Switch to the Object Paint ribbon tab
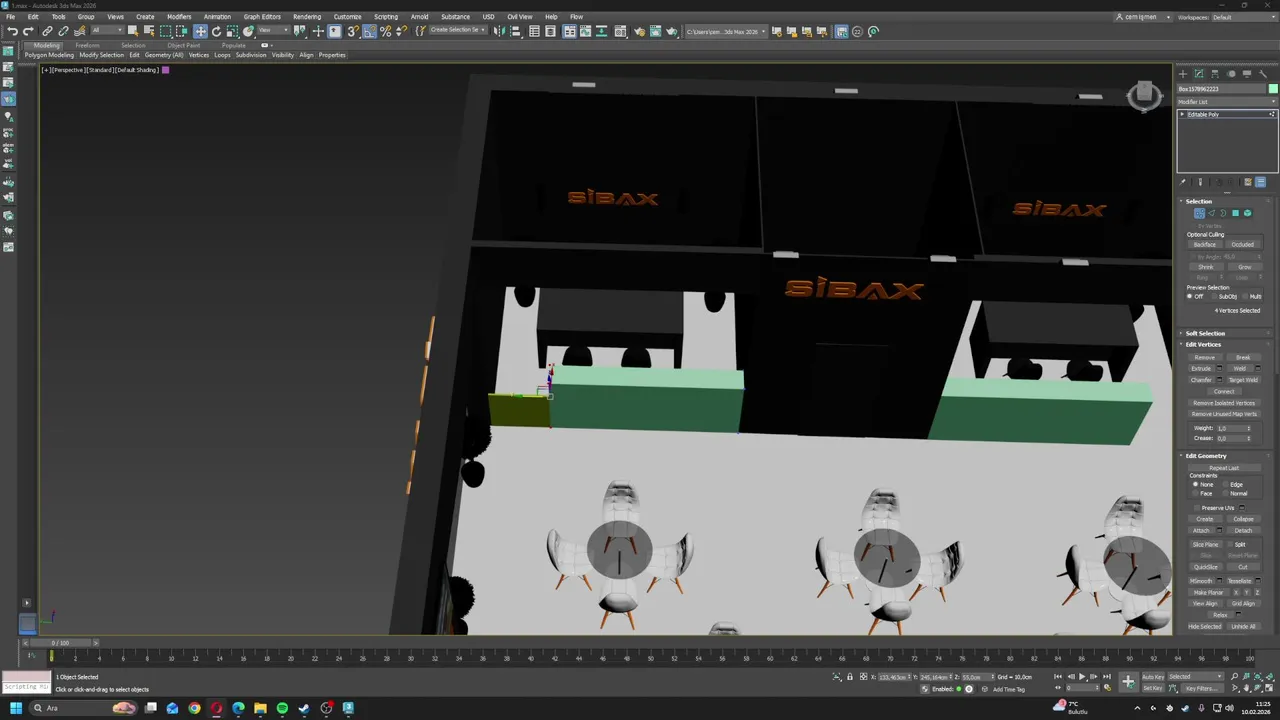This screenshot has height=720, width=1280. (x=184, y=45)
